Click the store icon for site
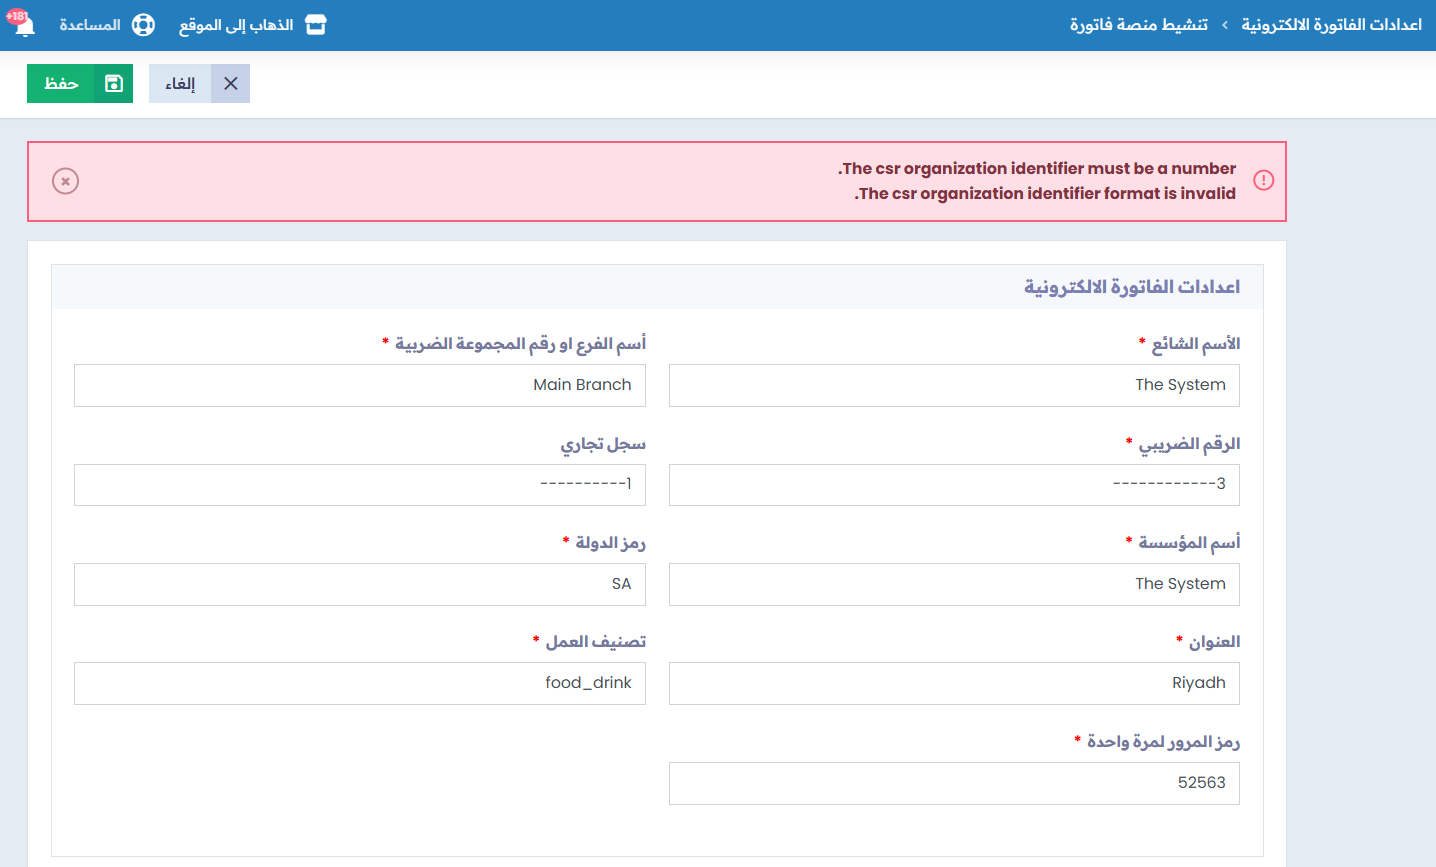Image resolution: width=1436 pixels, height=867 pixels. tap(316, 25)
